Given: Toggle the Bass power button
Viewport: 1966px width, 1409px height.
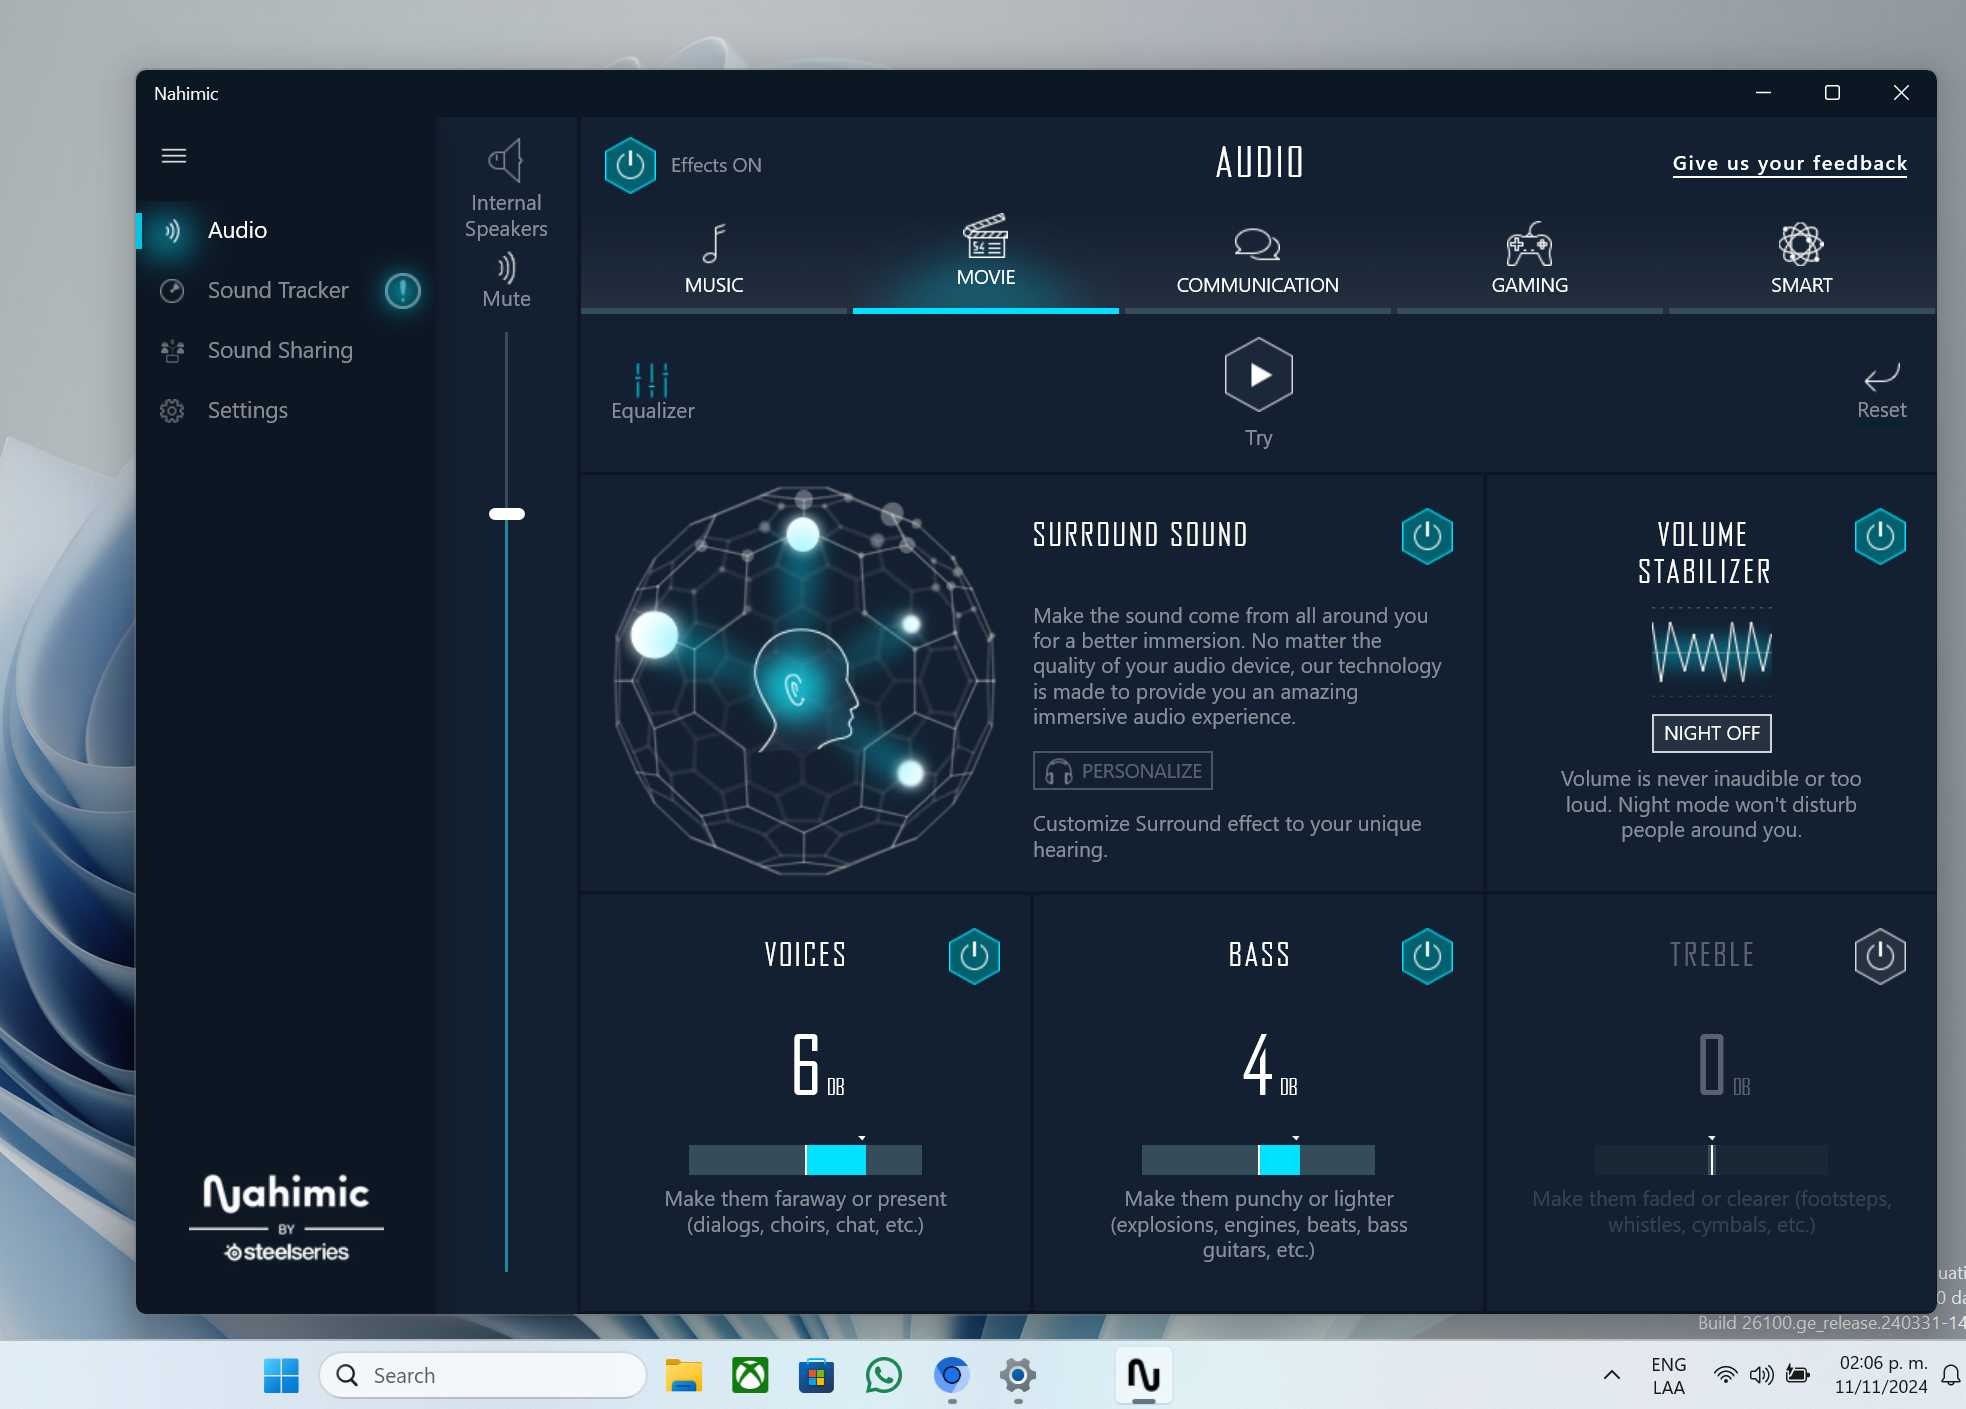Looking at the screenshot, I should pyautogui.click(x=1427, y=956).
